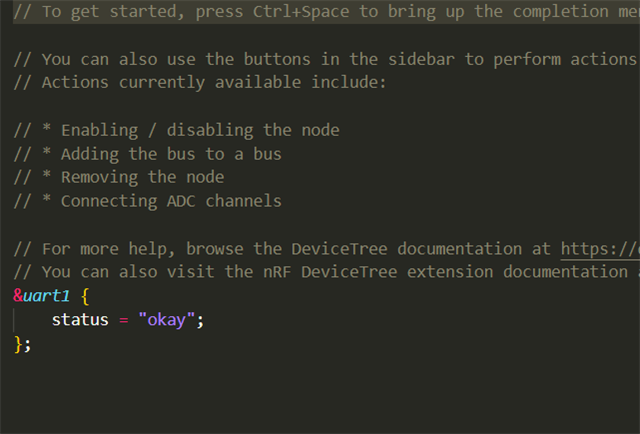This screenshot has height=434, width=640.
Task: Click the equals sign after status
Action: 124,320
